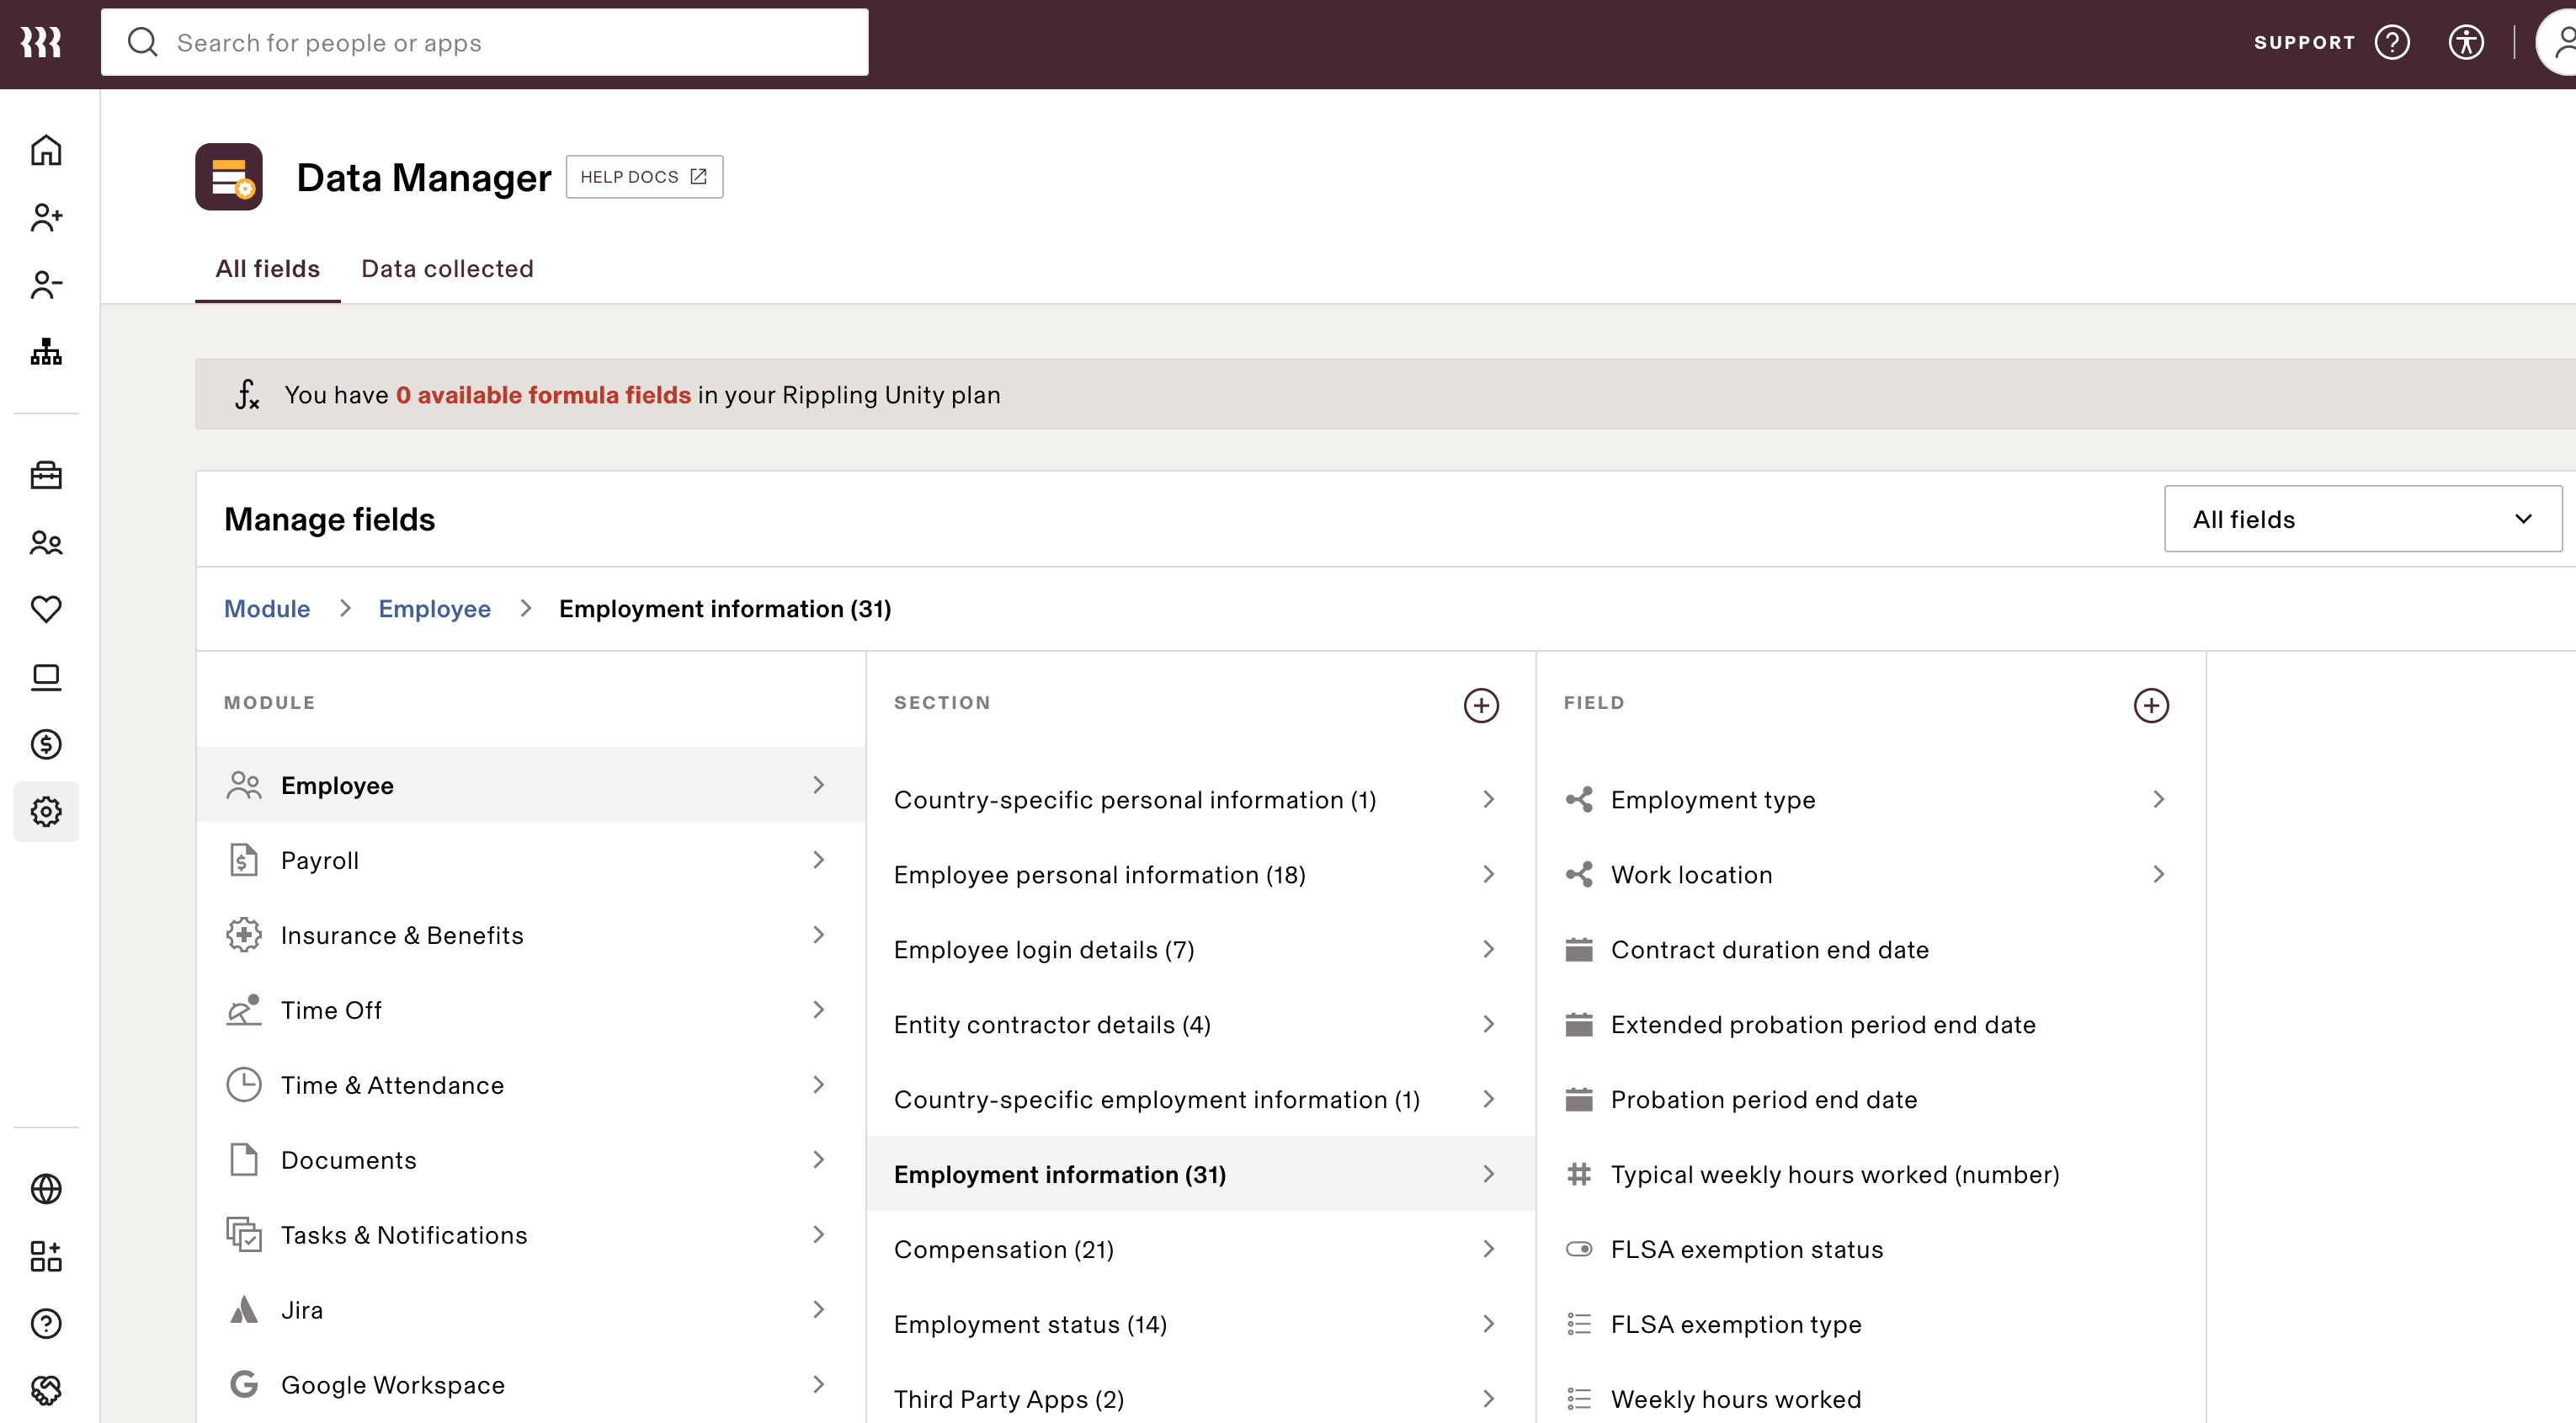Expand the Insurance & Benefits chevron

pos(818,935)
